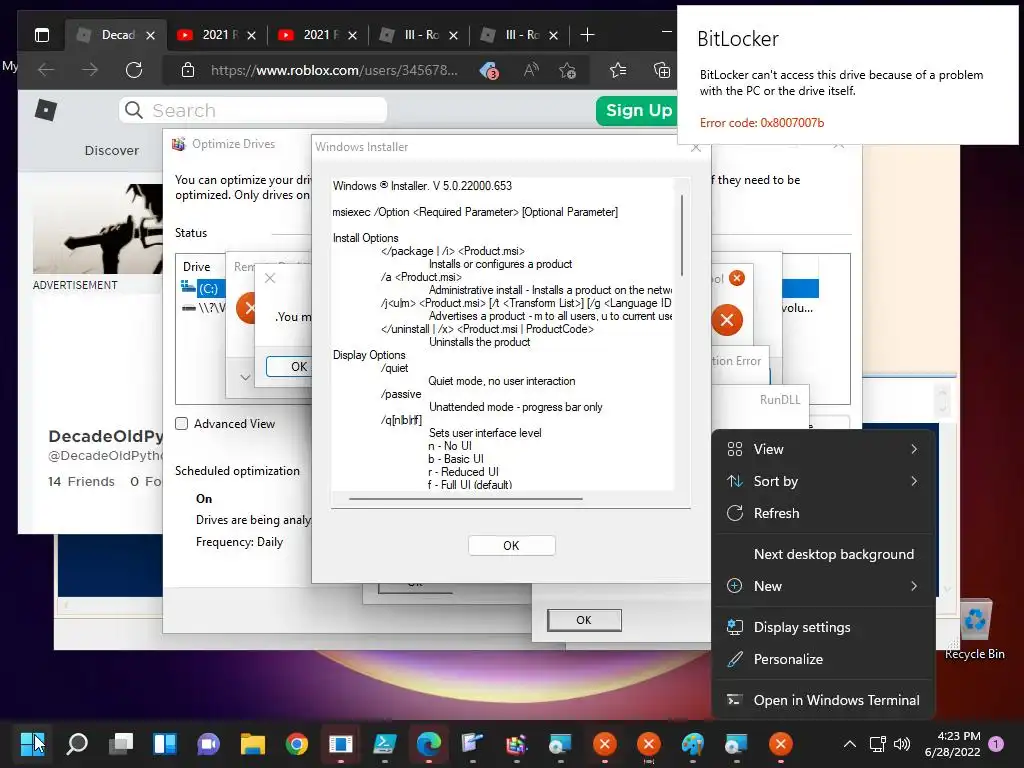Open the Windows Start menu

33,743
